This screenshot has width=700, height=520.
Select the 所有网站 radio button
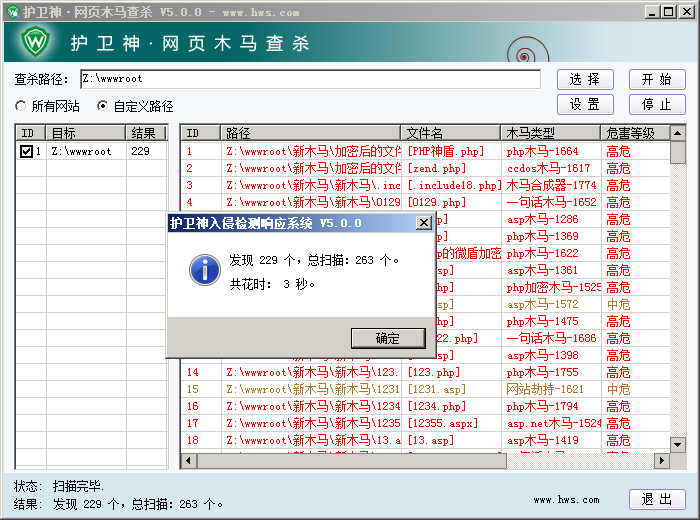coord(21,106)
